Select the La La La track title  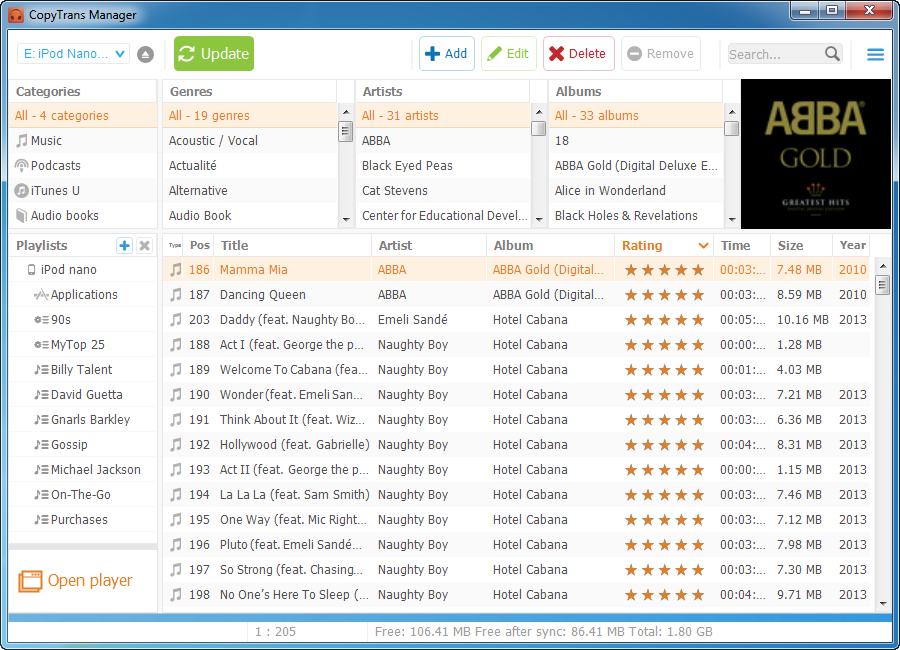coord(294,495)
